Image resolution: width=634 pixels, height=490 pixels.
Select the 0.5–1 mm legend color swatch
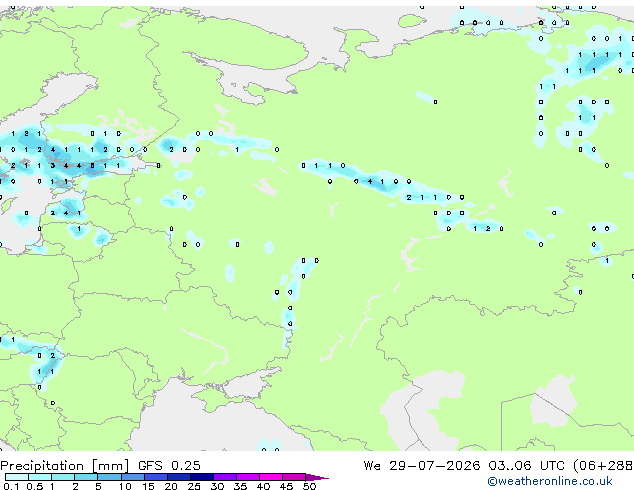(40, 477)
